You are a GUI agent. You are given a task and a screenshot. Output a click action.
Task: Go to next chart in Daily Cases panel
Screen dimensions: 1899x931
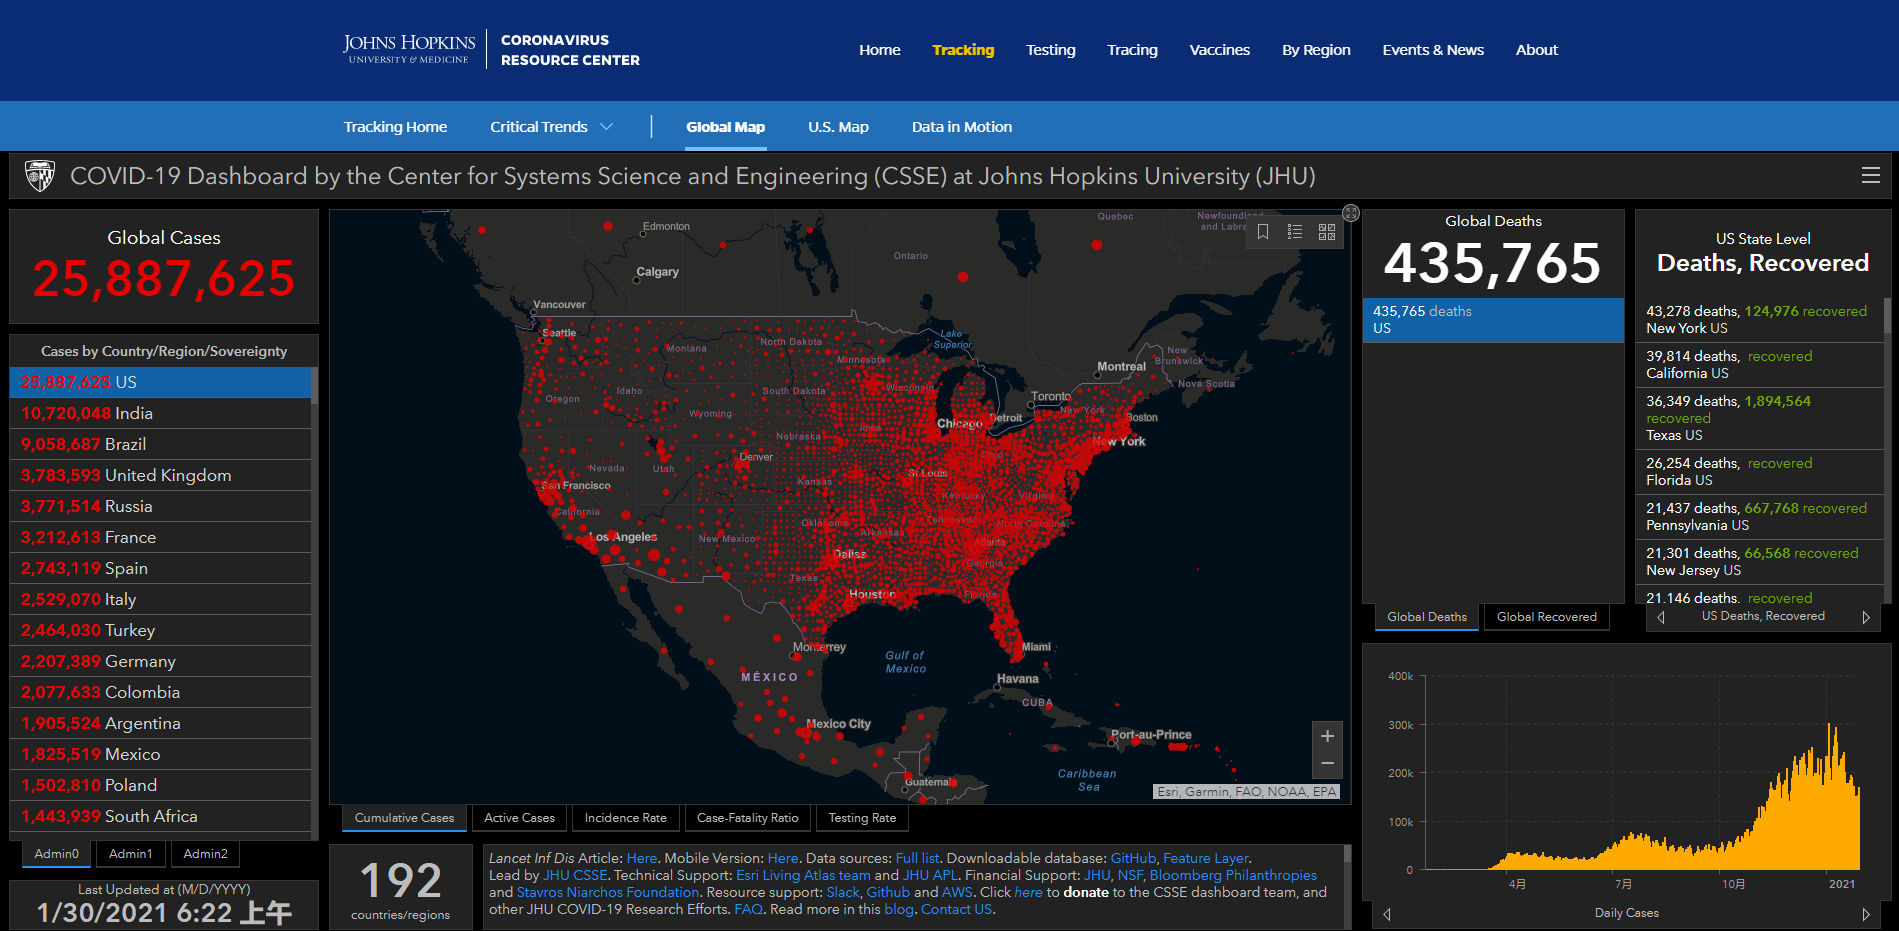pyautogui.click(x=1866, y=914)
